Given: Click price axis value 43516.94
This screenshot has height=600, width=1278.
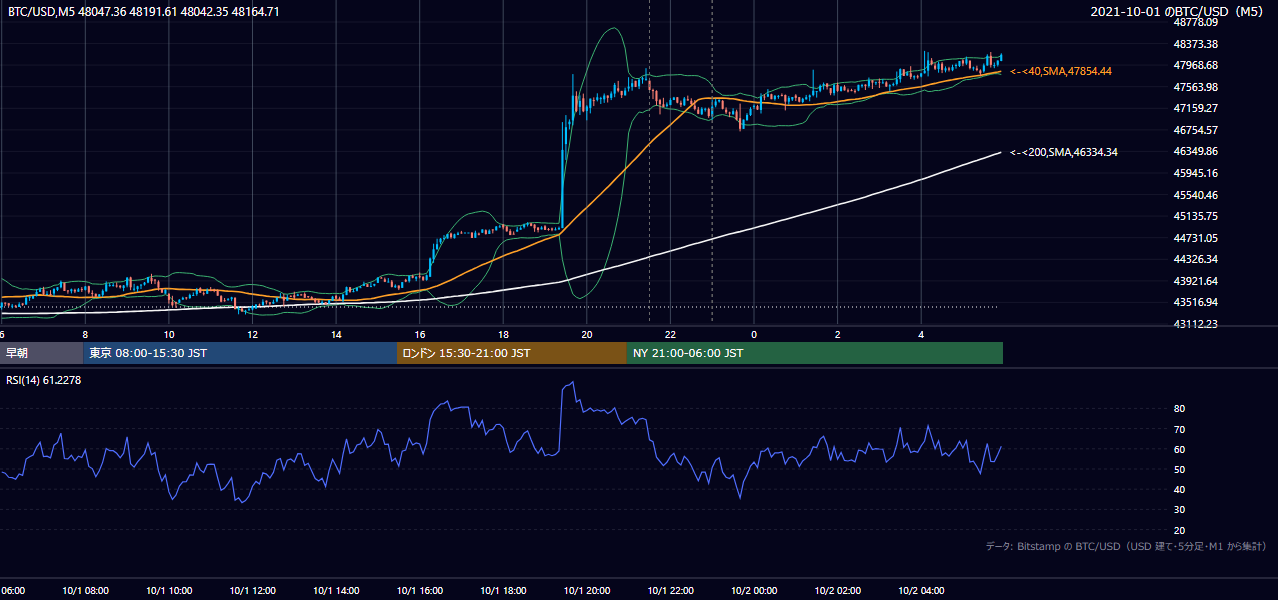Looking at the screenshot, I should (1195, 302).
